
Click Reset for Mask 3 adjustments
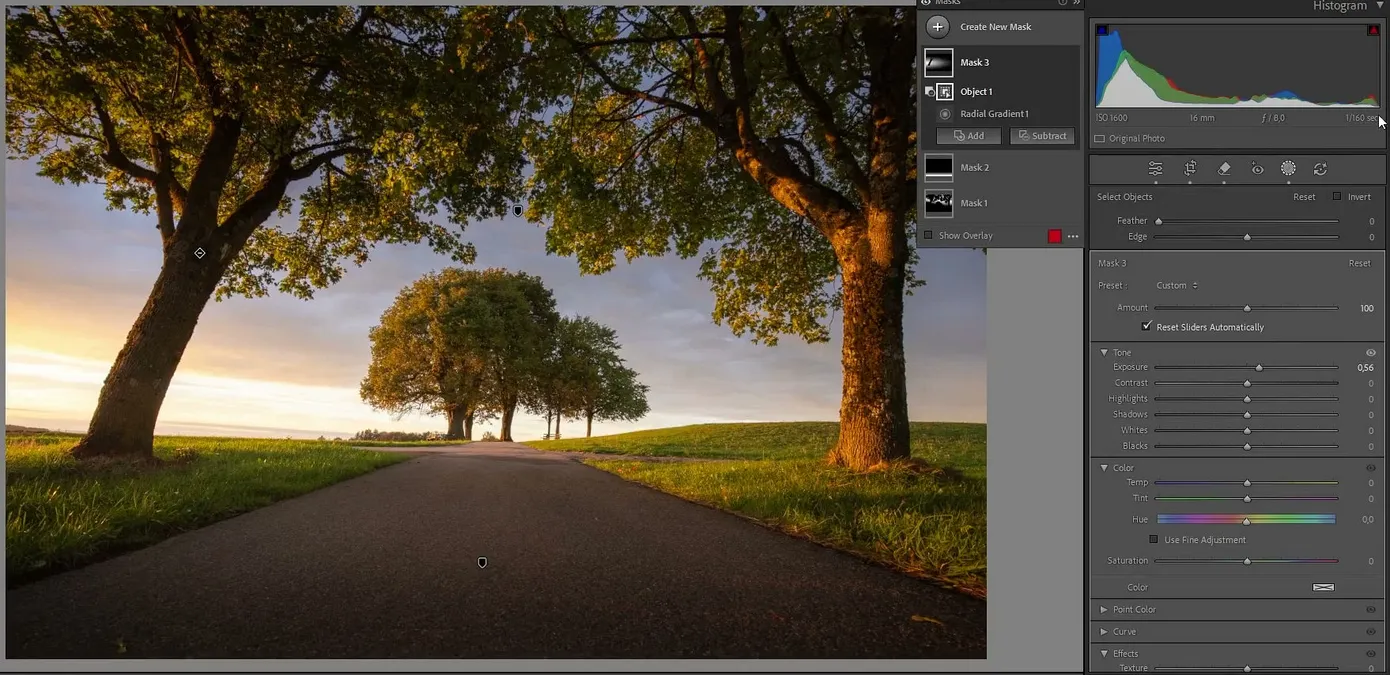(x=1359, y=264)
